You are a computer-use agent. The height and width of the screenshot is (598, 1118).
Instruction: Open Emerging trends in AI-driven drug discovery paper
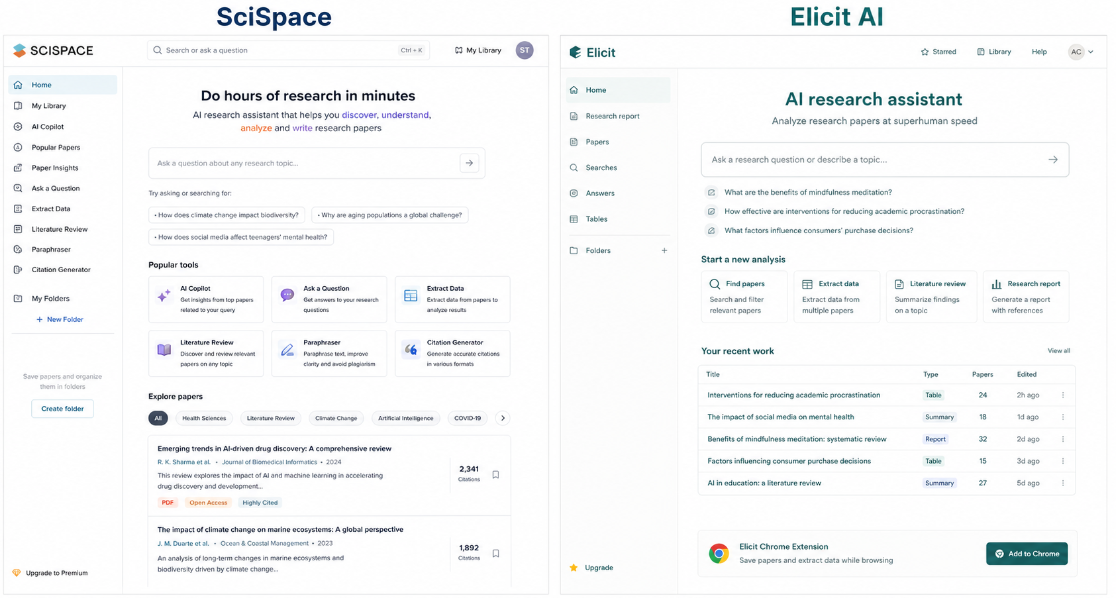(275, 449)
